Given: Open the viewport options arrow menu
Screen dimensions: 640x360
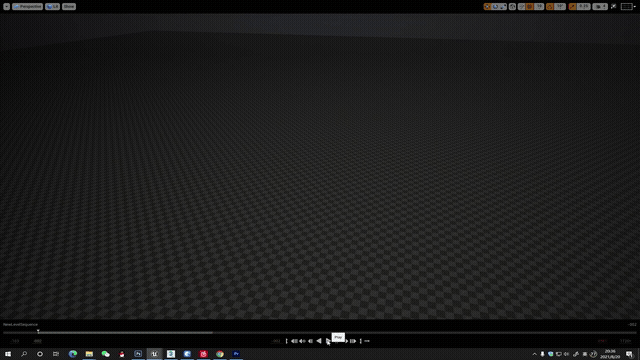Looking at the screenshot, I should [x=7, y=7].
